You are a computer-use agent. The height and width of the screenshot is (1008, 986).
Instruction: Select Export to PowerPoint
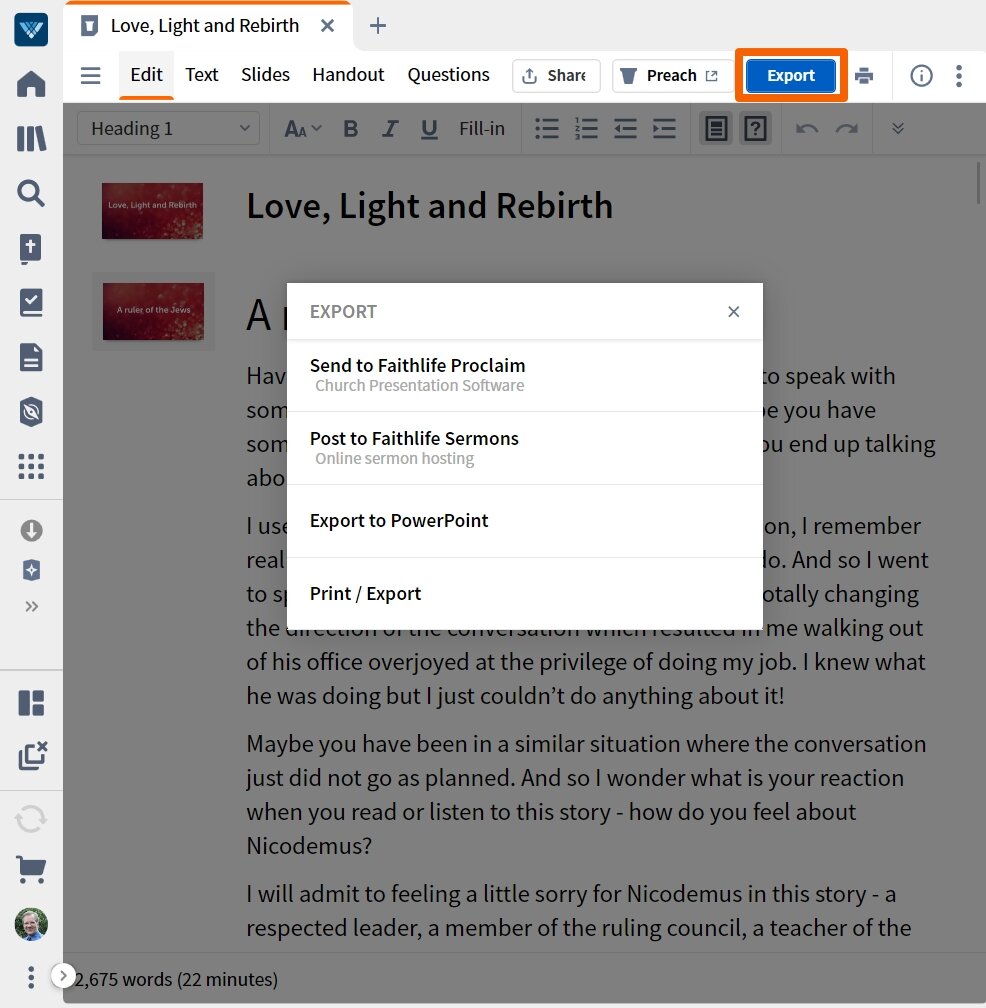click(524, 521)
